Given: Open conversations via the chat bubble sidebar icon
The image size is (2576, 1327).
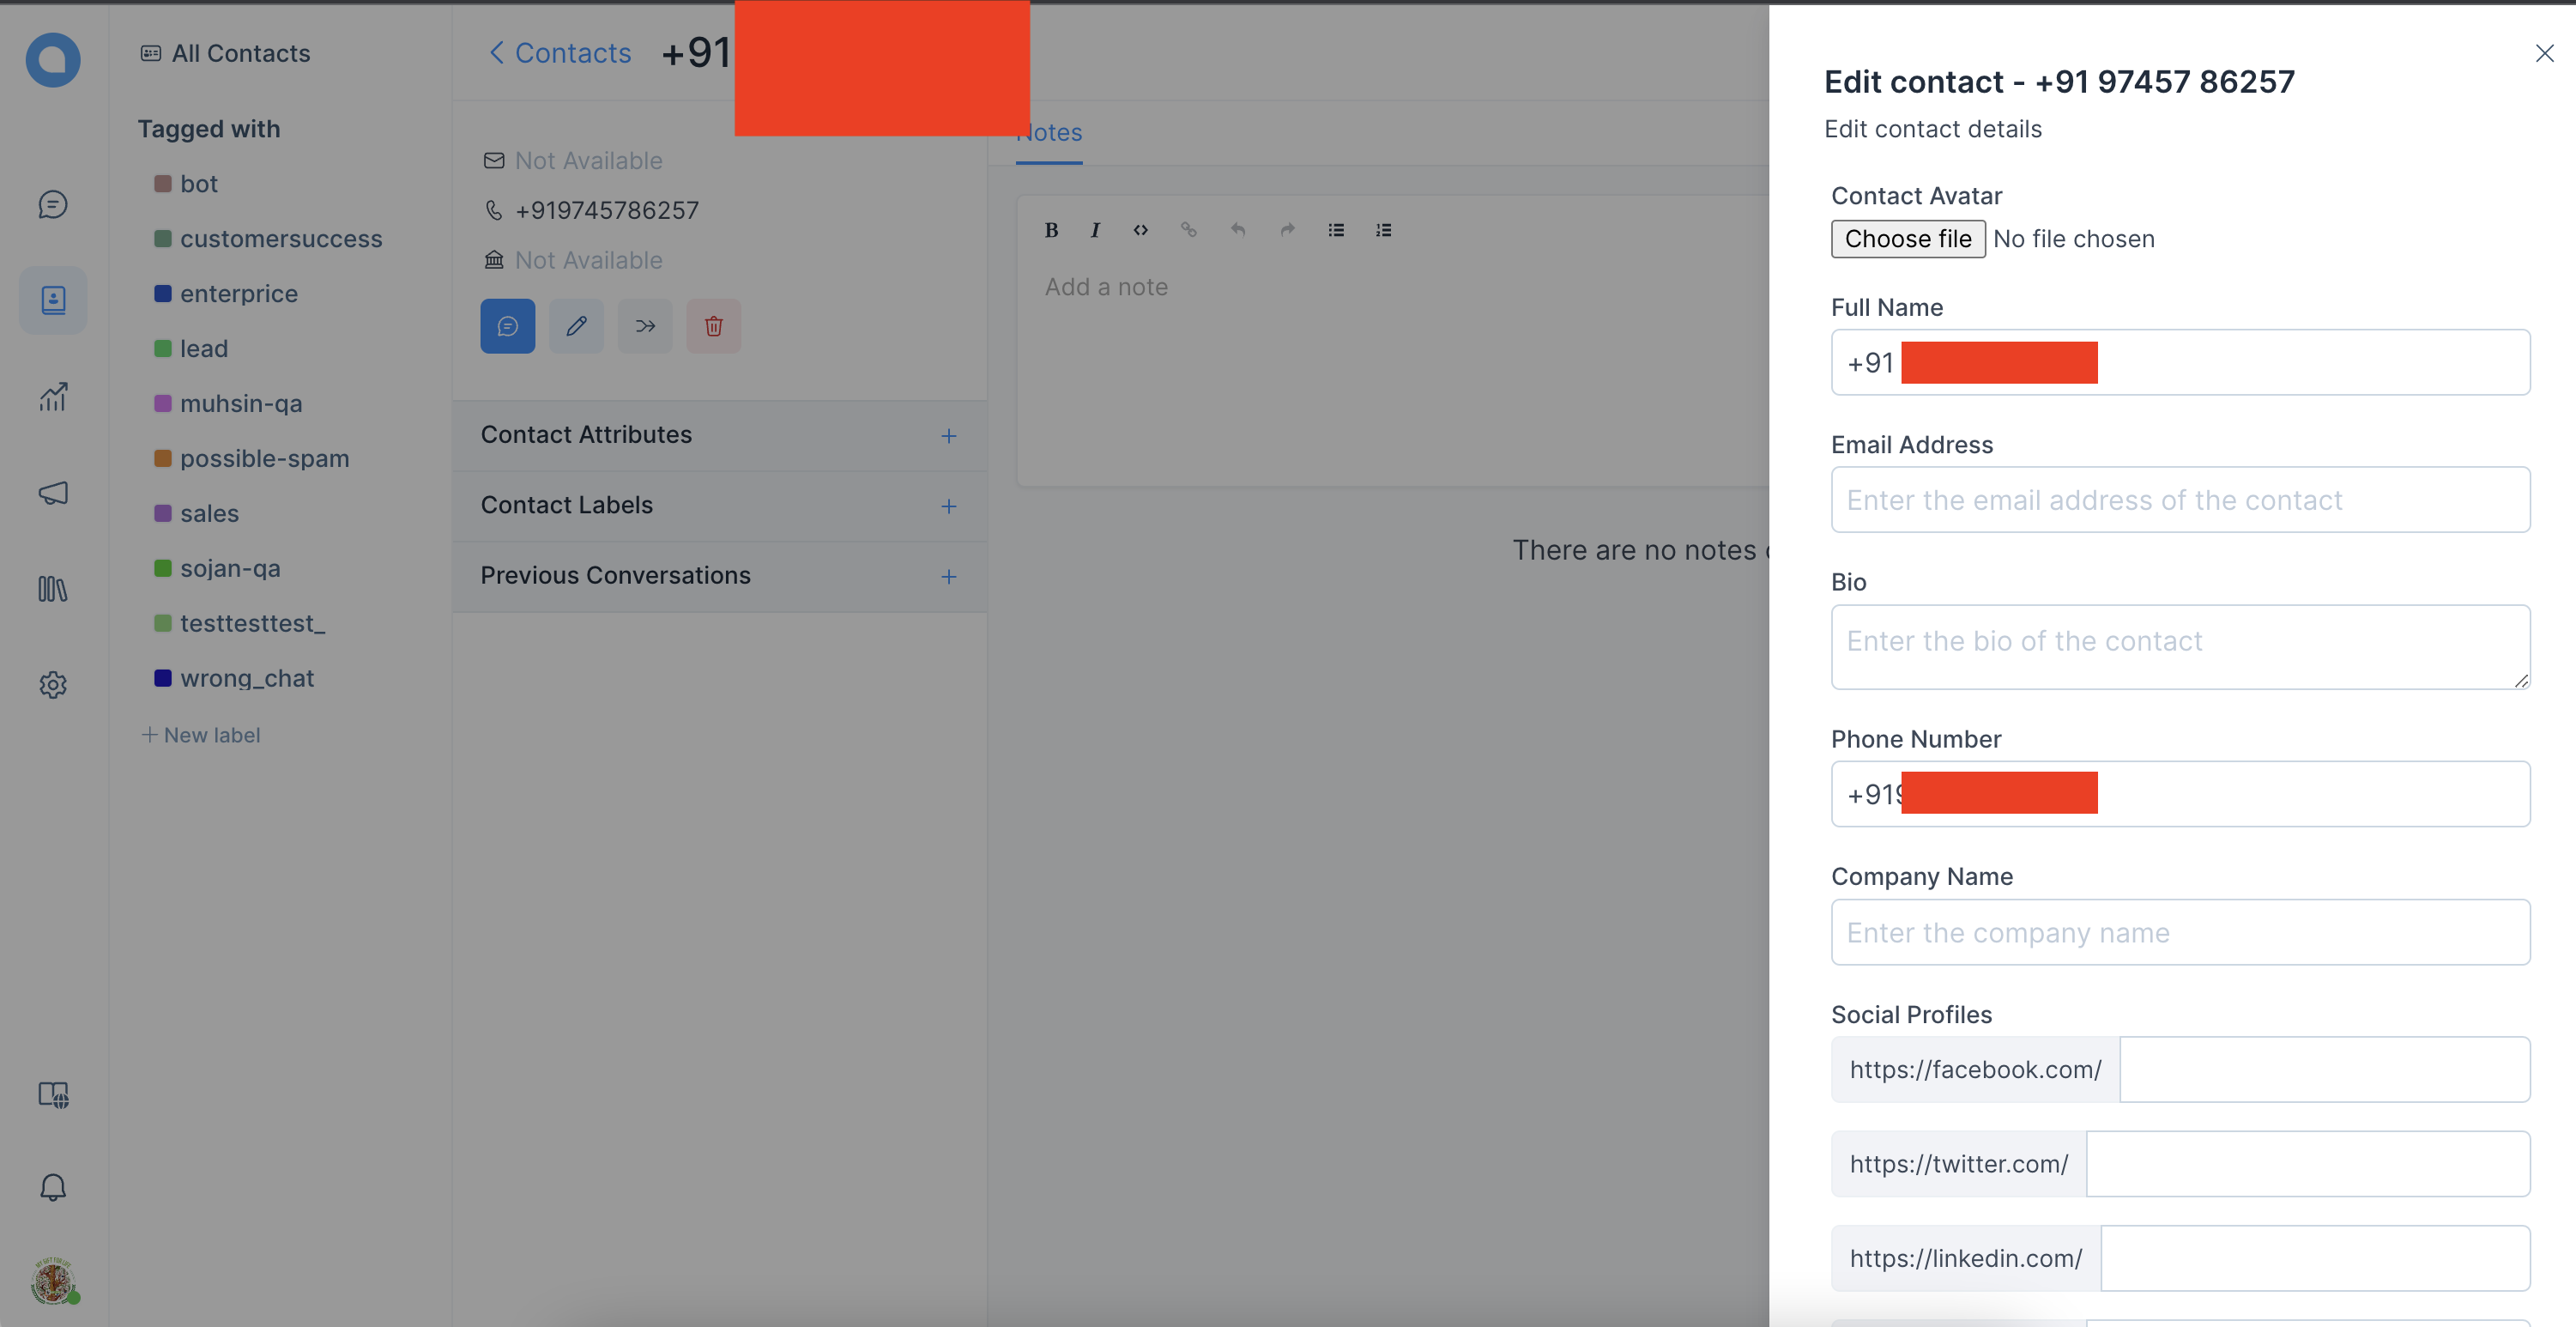Looking at the screenshot, I should coord(52,205).
